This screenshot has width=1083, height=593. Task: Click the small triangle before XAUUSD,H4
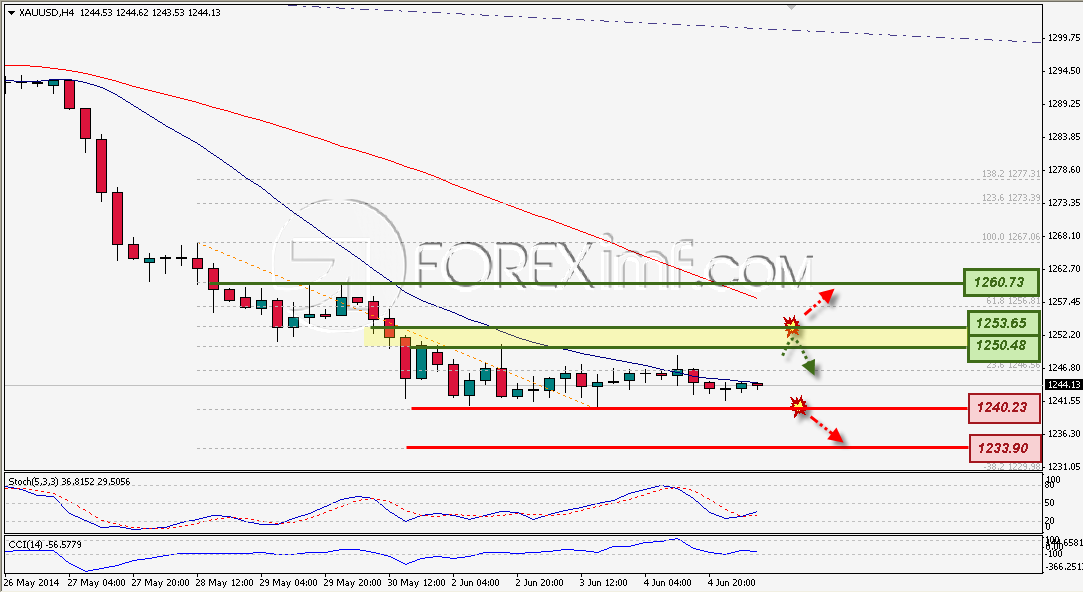tap(12, 12)
